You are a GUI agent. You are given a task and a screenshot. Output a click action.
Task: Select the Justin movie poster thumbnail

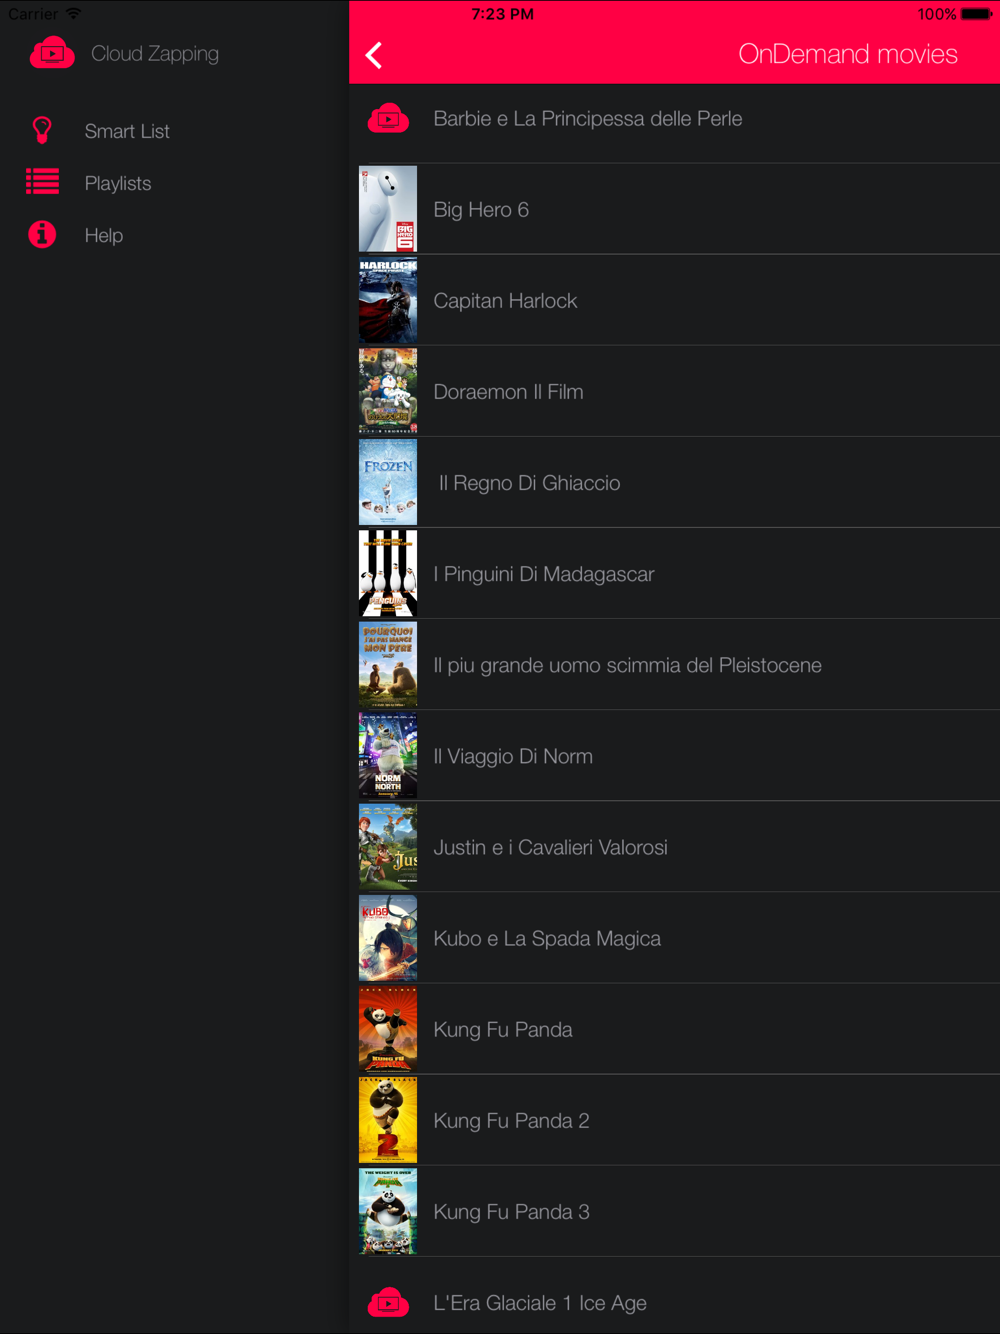388,846
